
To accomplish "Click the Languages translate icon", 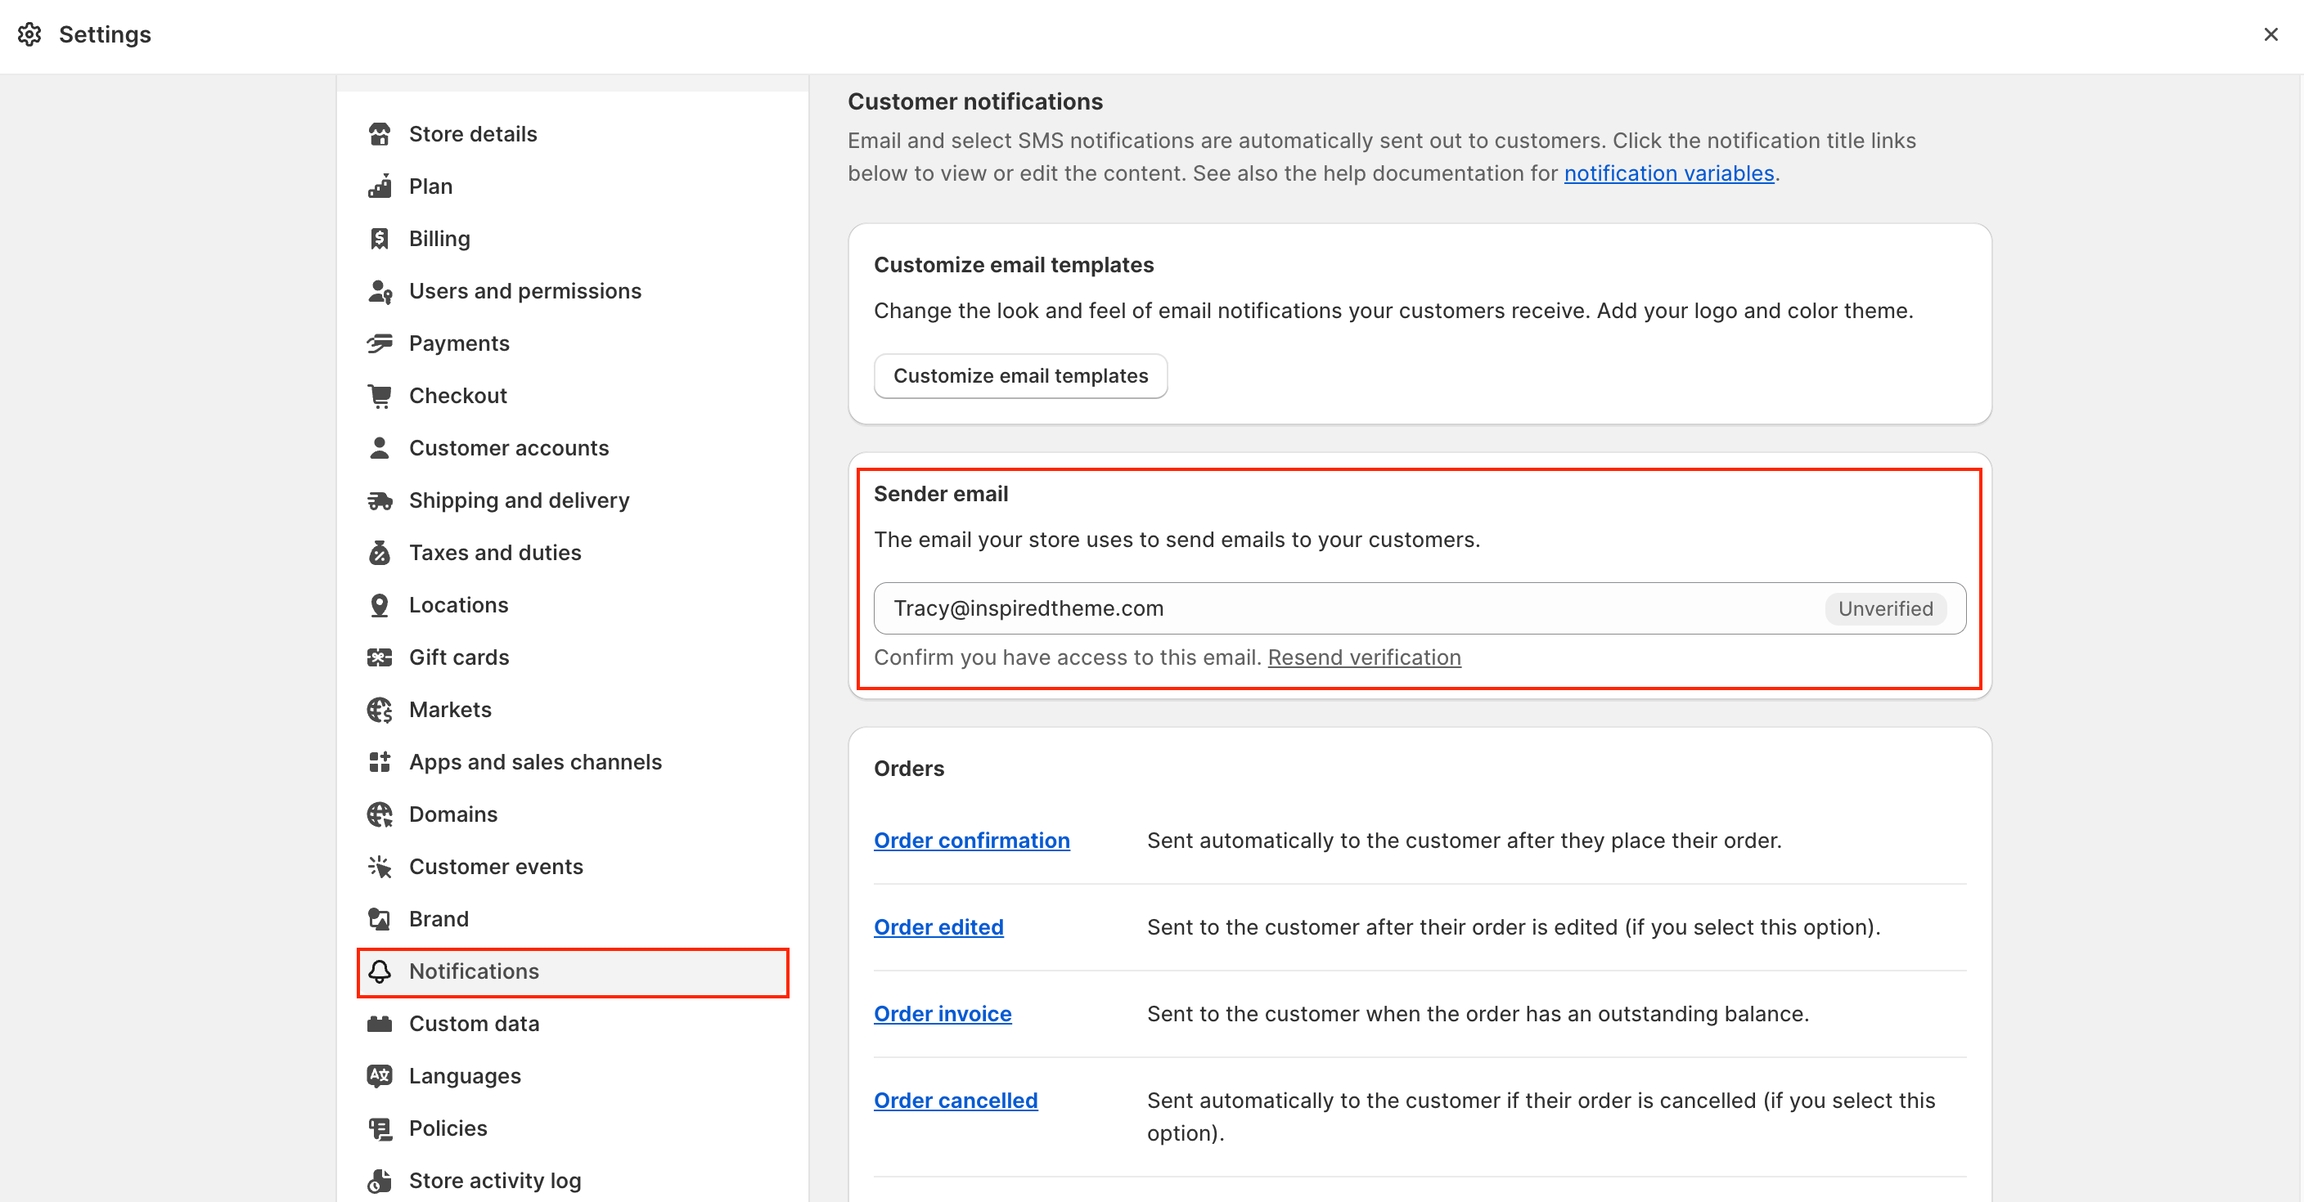I will coord(379,1076).
